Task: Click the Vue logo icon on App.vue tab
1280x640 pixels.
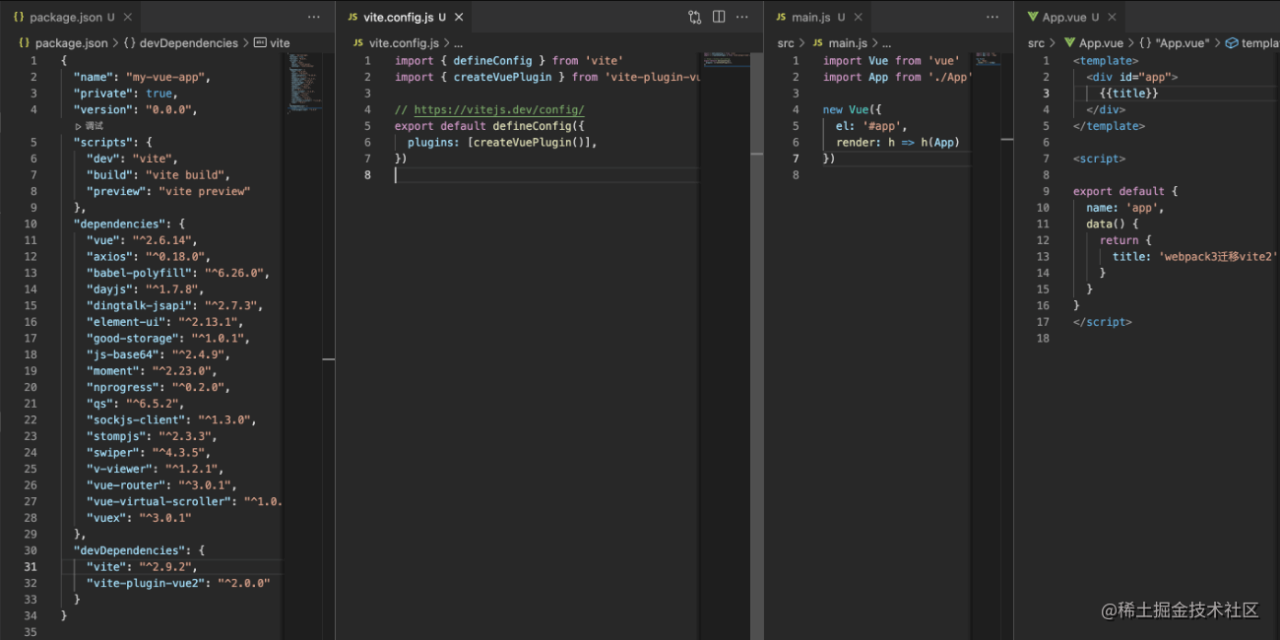Action: click(x=1032, y=18)
